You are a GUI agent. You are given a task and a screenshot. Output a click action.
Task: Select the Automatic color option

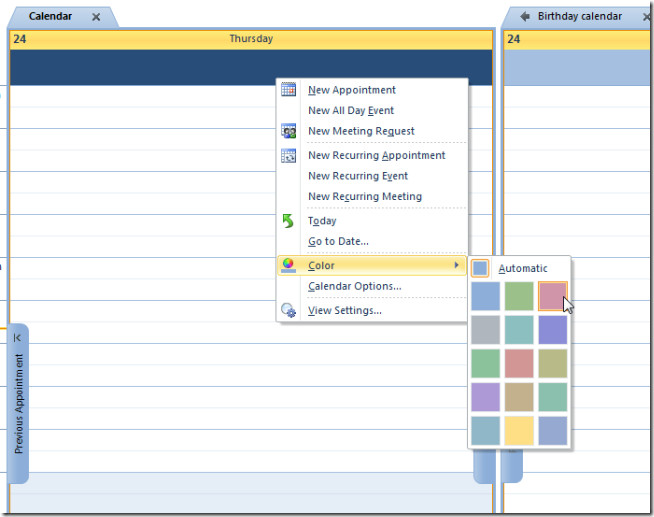[x=522, y=269]
